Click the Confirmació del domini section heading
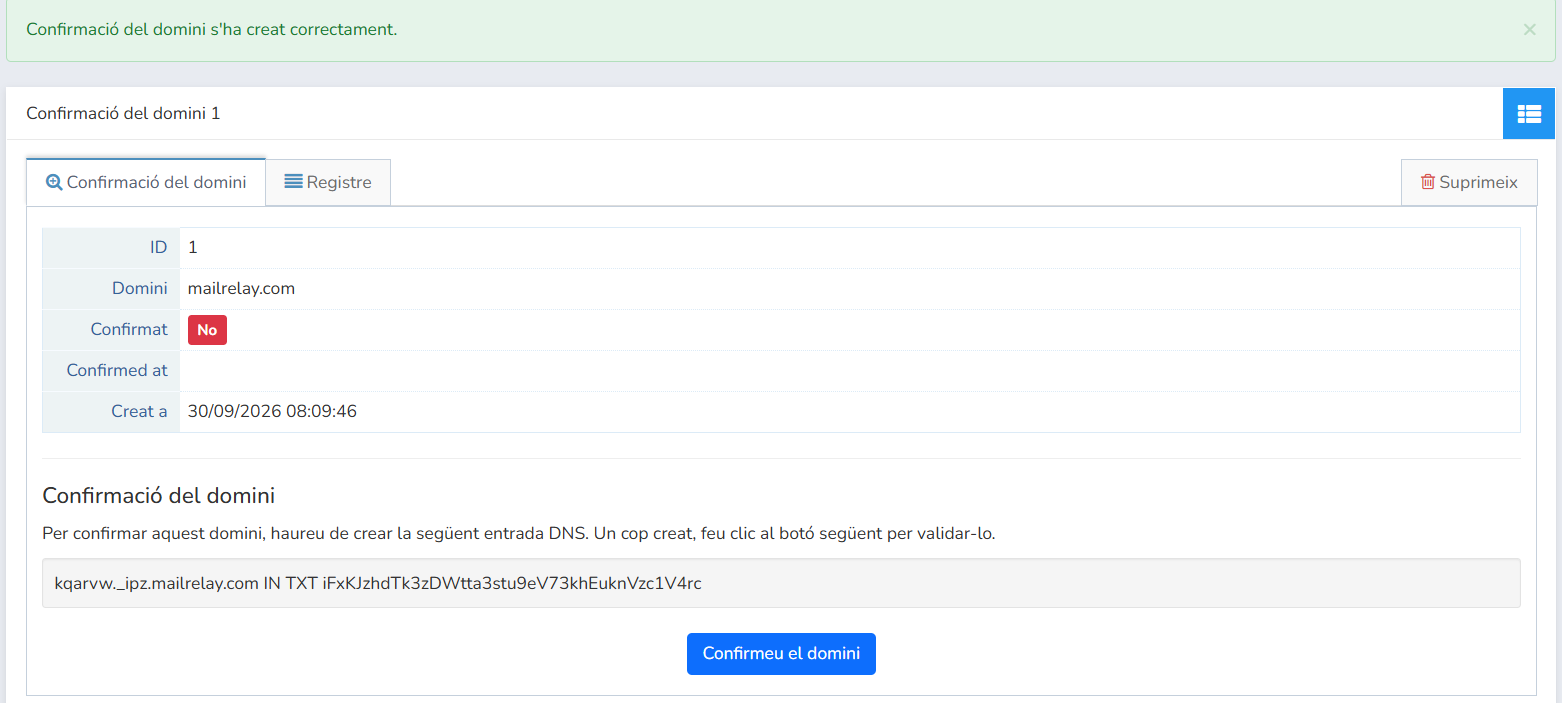Screen dimensions: 1562x703 [159, 496]
